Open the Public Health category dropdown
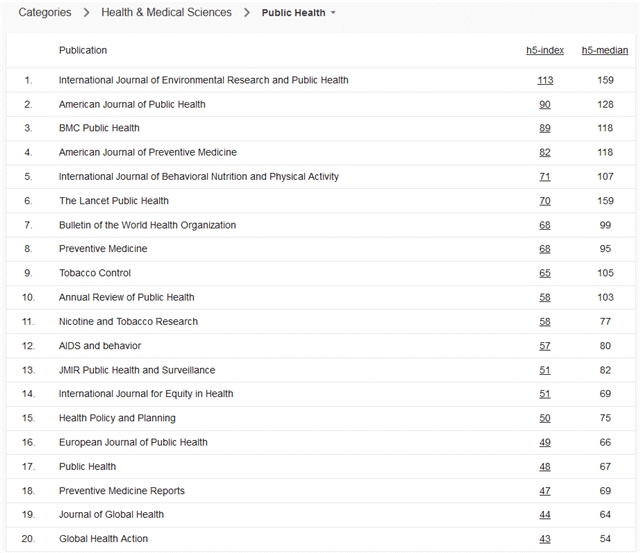 point(299,13)
